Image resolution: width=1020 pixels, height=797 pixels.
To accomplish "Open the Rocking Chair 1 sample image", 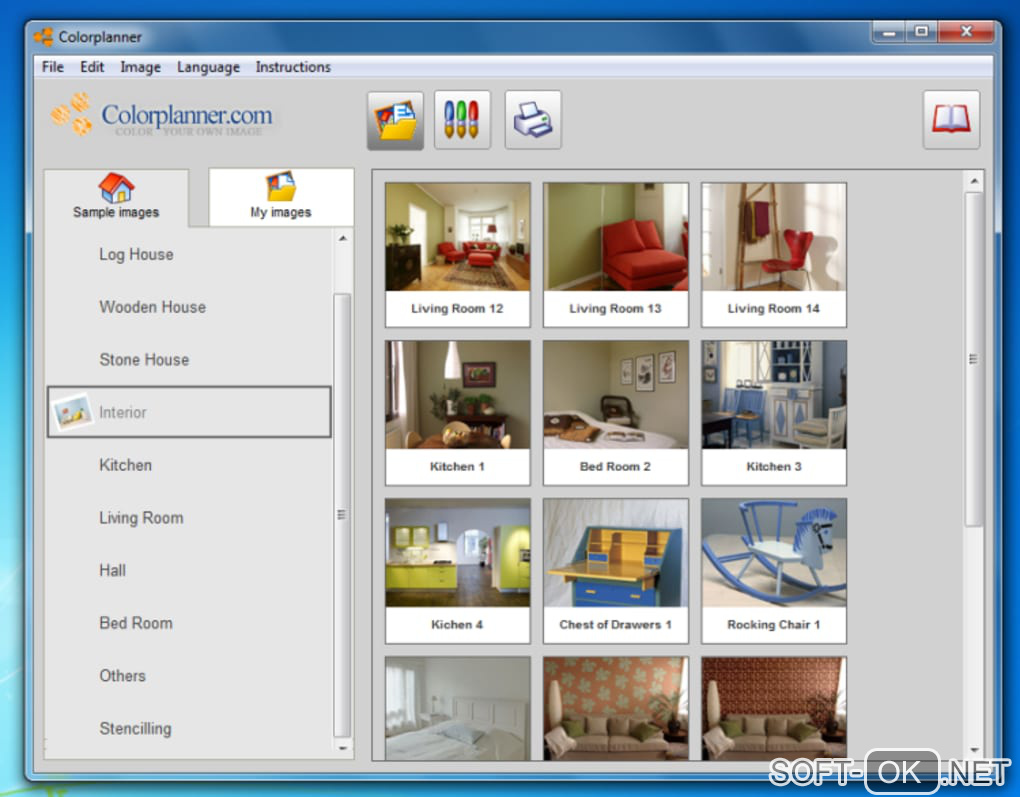I will pyautogui.click(x=773, y=571).
